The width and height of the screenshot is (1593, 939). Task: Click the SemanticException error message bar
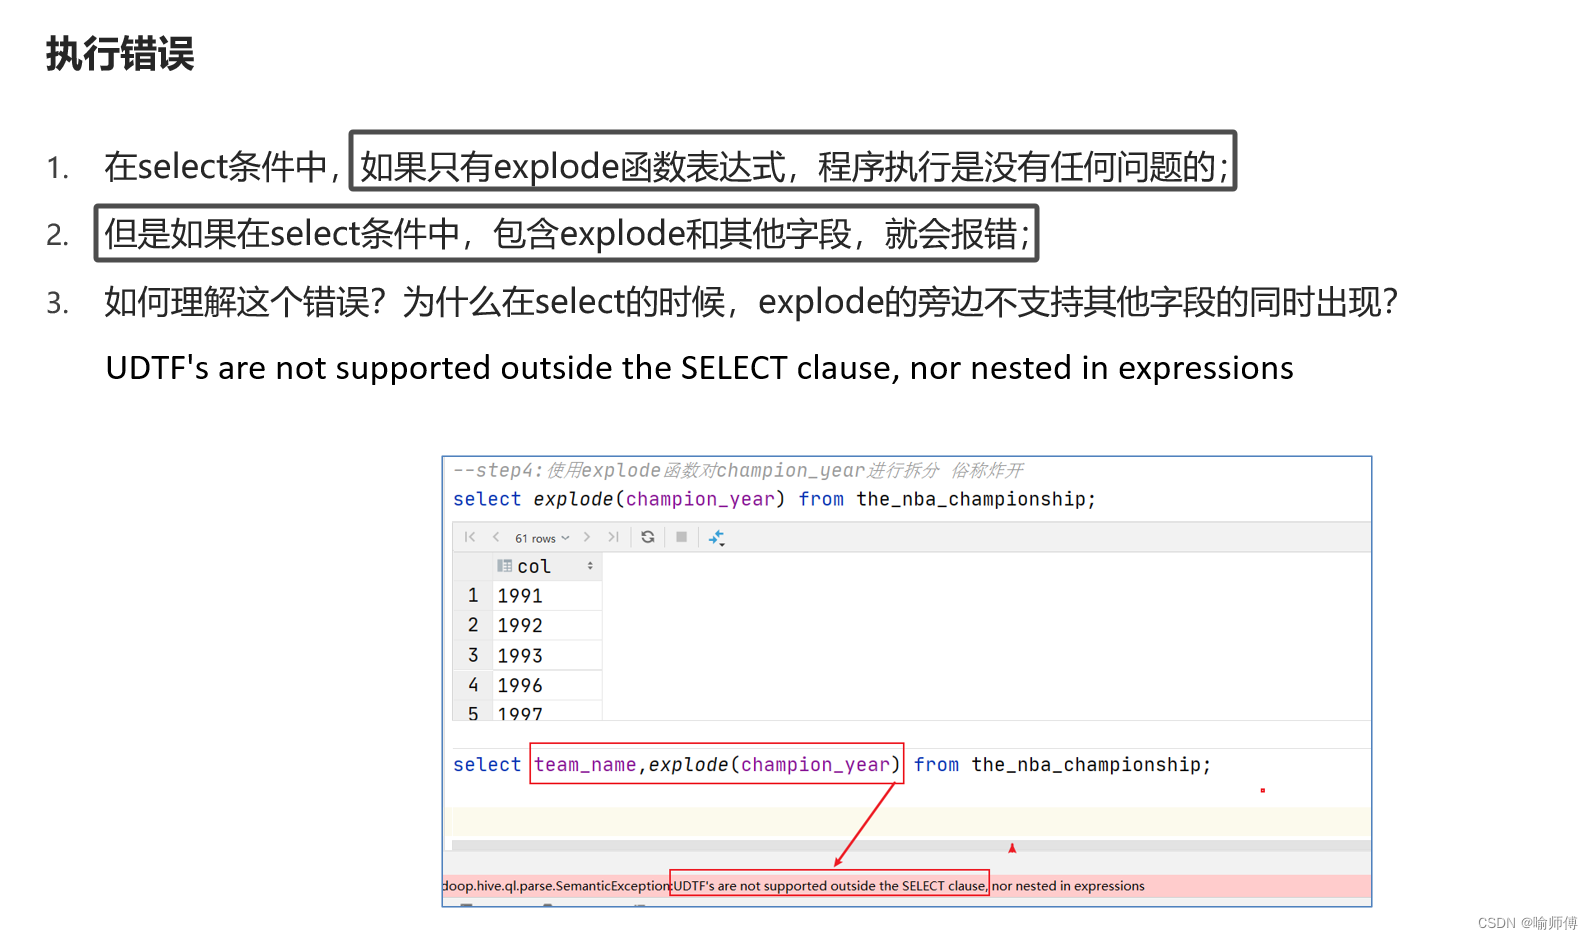click(x=907, y=886)
